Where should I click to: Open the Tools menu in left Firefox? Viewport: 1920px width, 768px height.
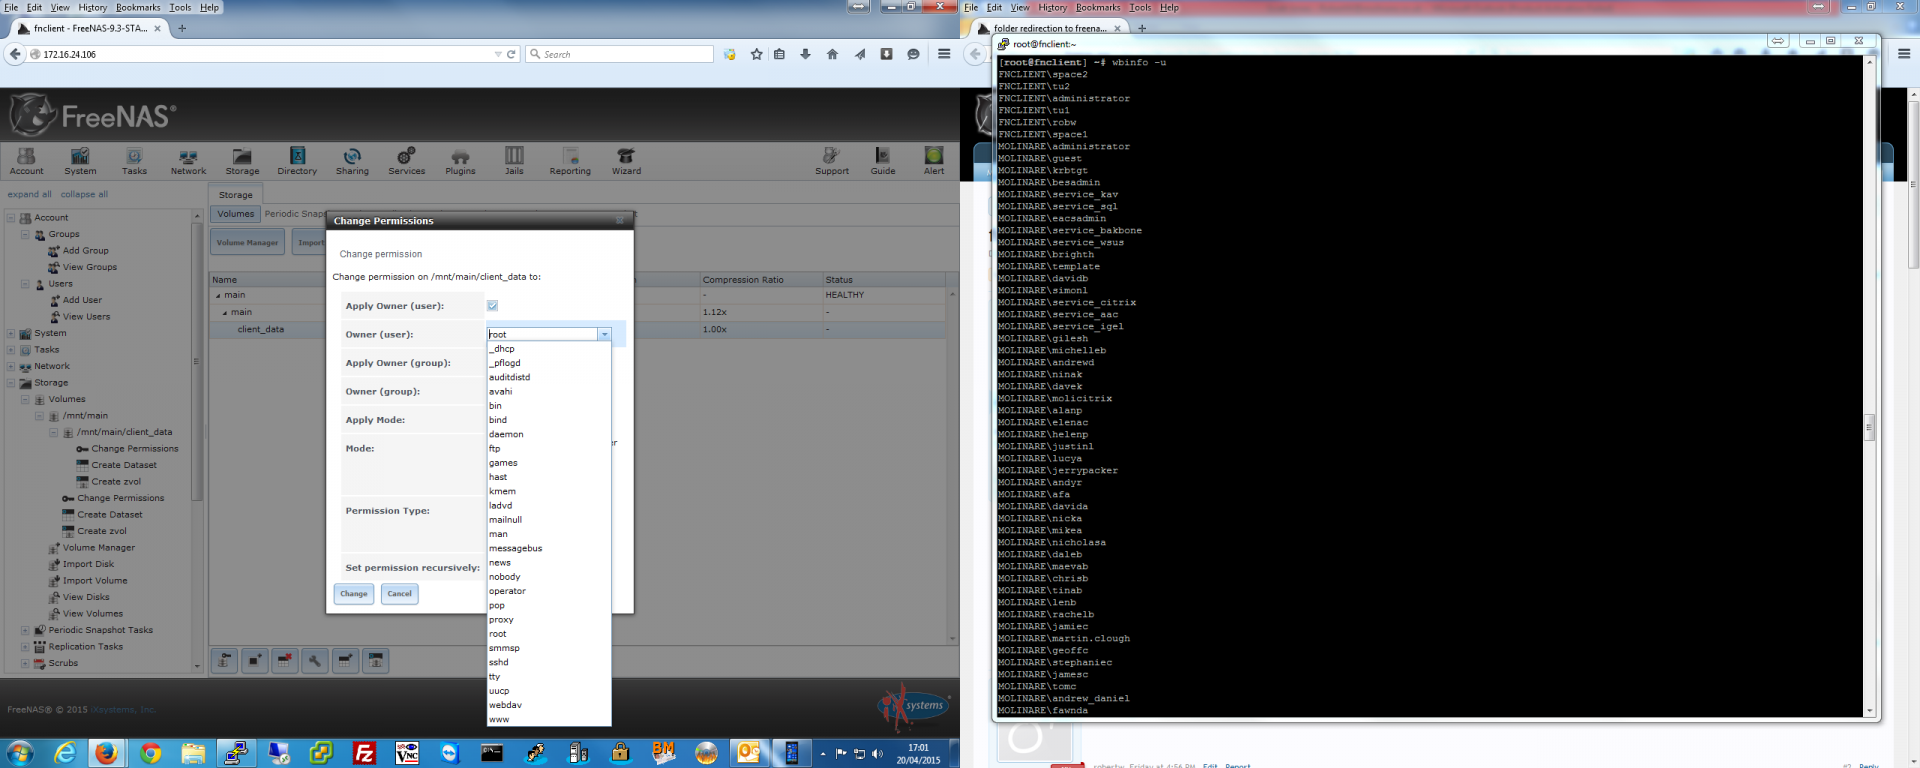pos(180,7)
